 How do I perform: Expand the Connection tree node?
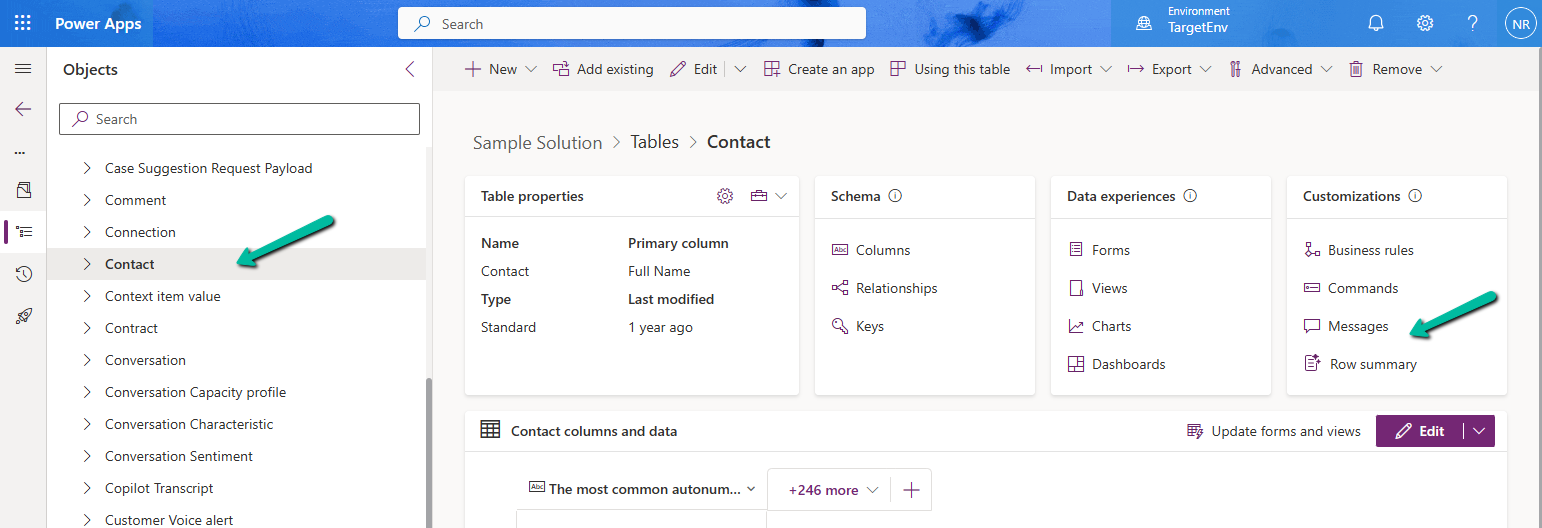(x=87, y=232)
